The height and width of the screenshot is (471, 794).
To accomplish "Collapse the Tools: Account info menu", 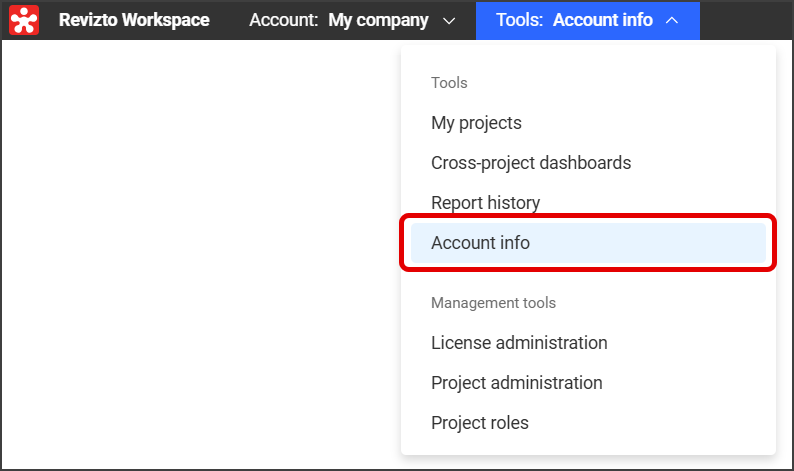I will (x=588, y=20).
